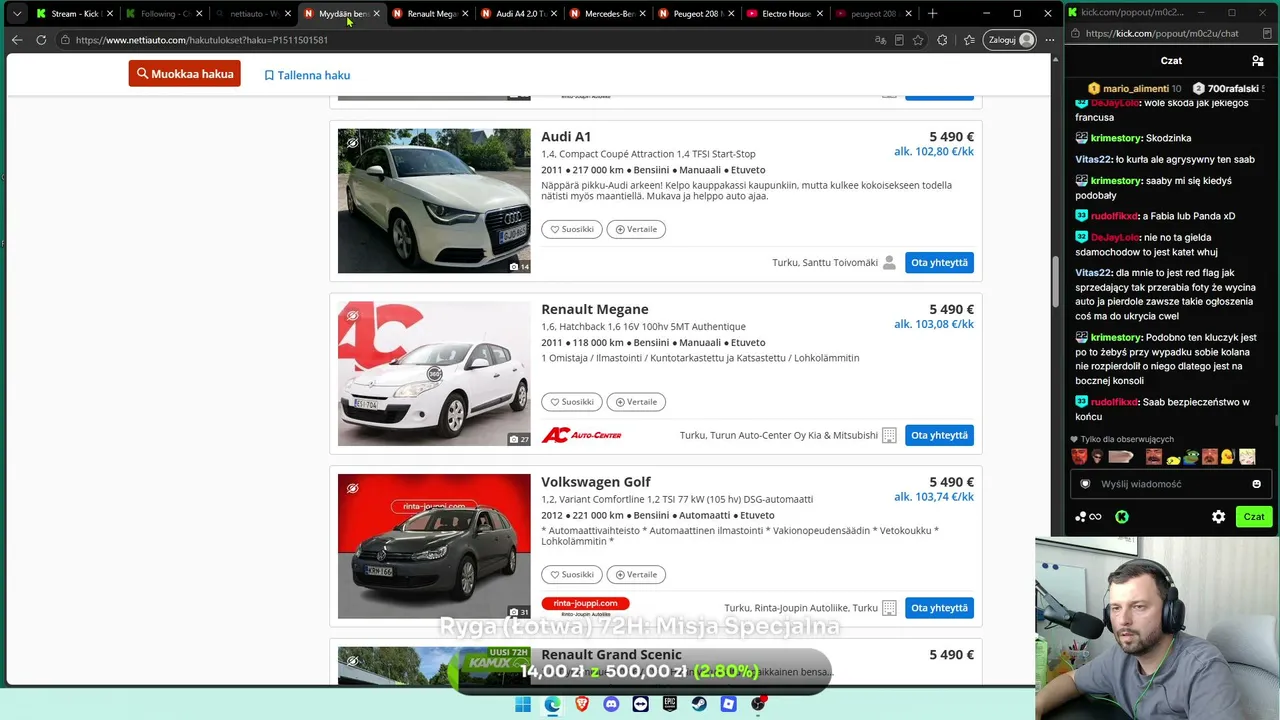This screenshot has height=720, width=1280.
Task: Mark Audi A1 as Suosikki
Action: click(x=572, y=229)
